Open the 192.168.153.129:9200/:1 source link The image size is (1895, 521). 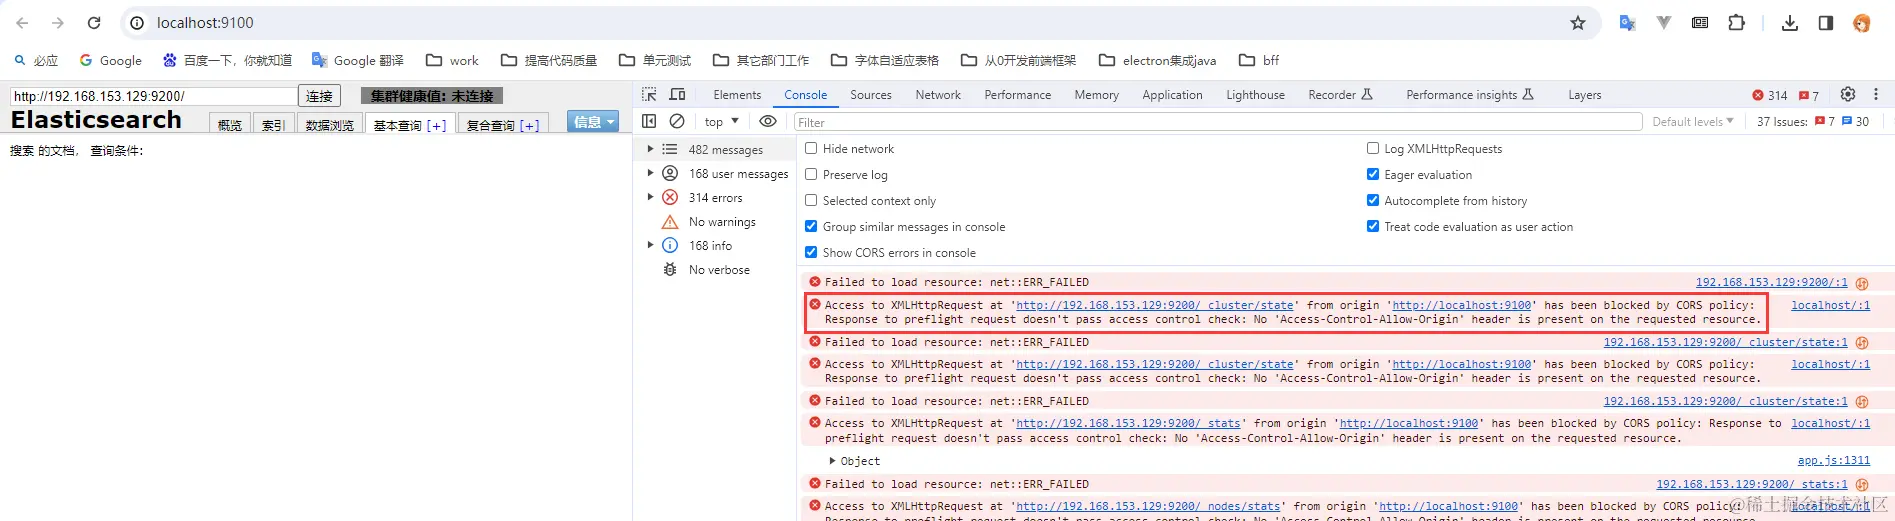click(1771, 282)
